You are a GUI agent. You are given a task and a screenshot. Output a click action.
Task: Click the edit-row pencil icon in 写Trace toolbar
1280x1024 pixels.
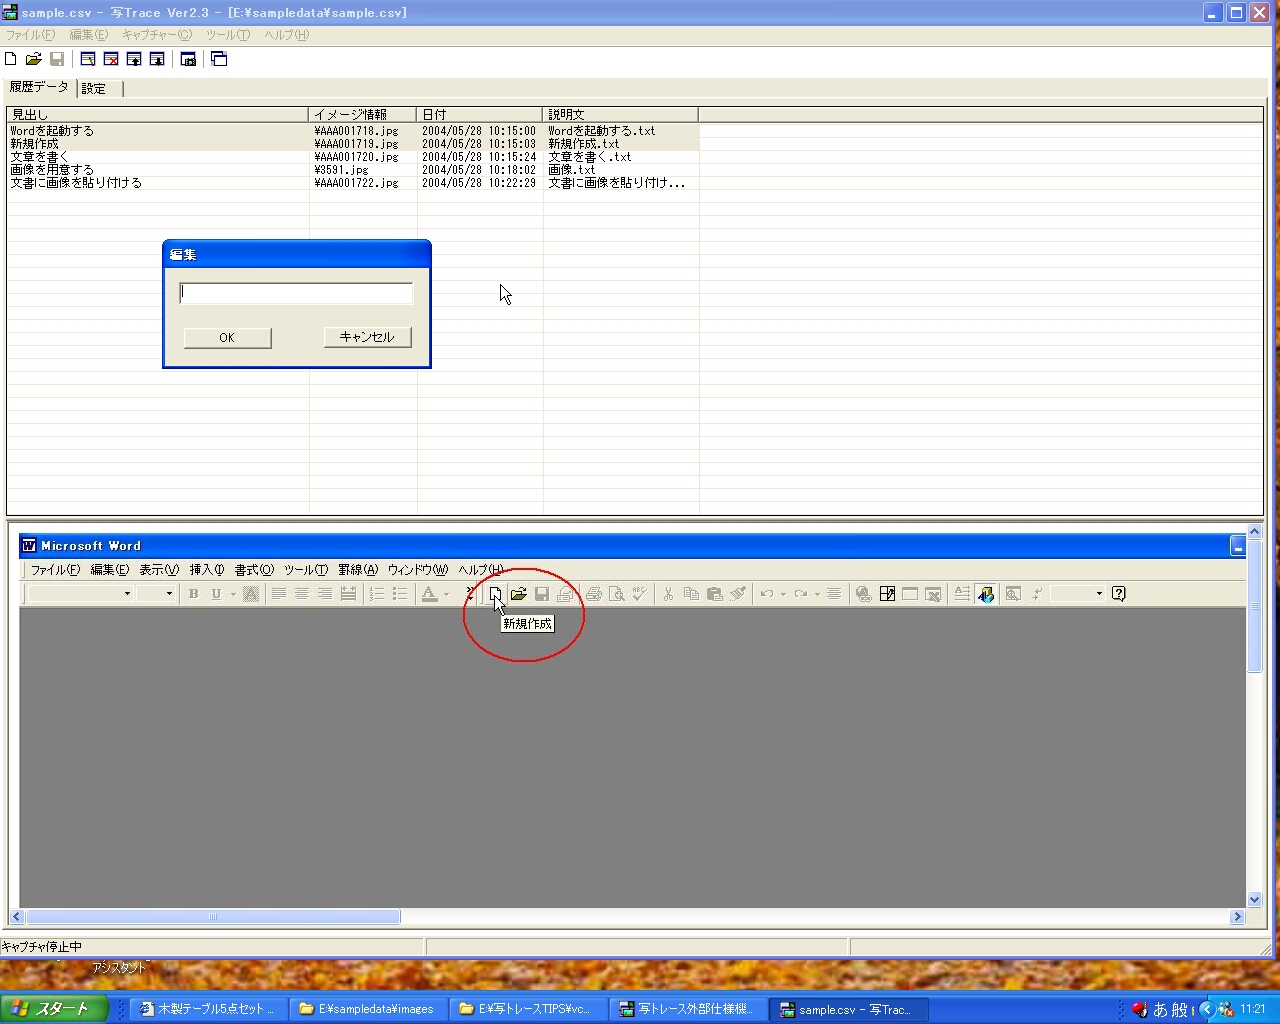(x=88, y=59)
